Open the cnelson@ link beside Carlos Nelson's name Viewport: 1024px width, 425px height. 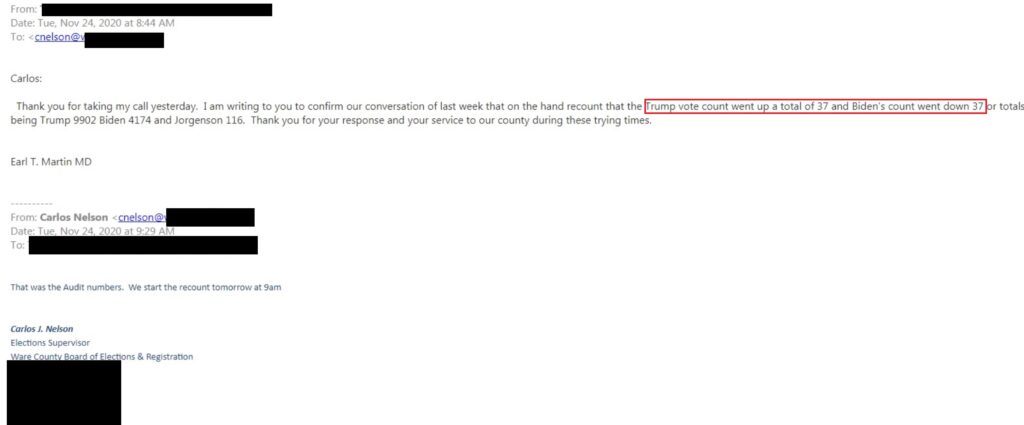coord(142,217)
